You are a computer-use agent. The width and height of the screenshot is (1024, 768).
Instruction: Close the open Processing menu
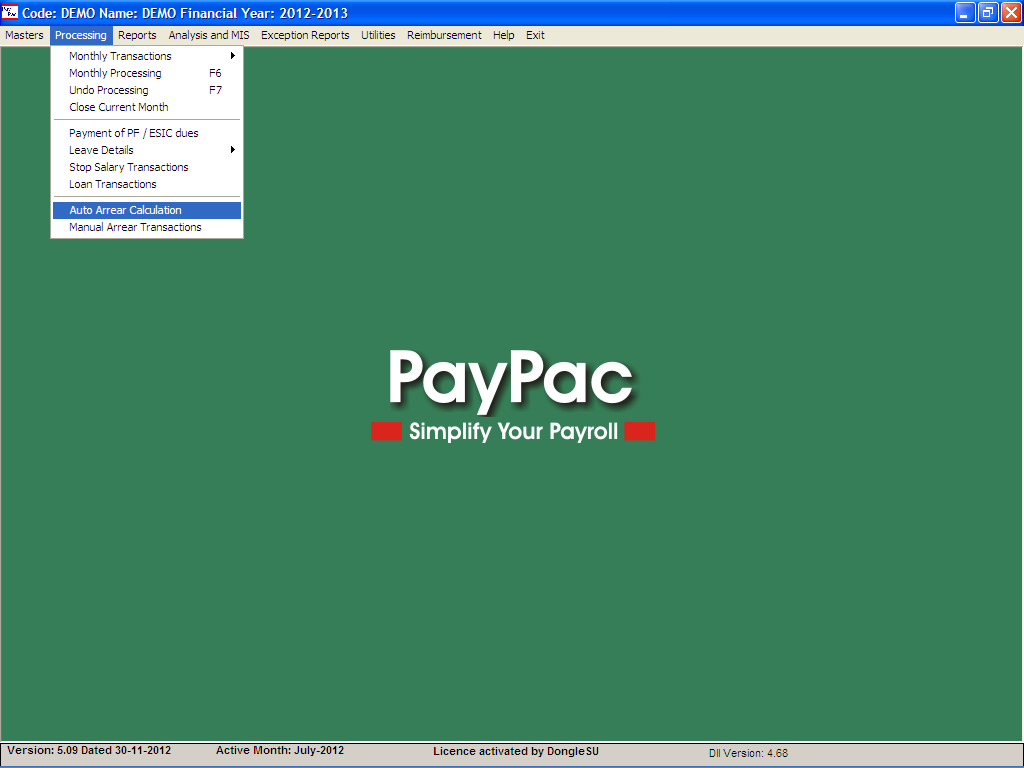tap(81, 35)
